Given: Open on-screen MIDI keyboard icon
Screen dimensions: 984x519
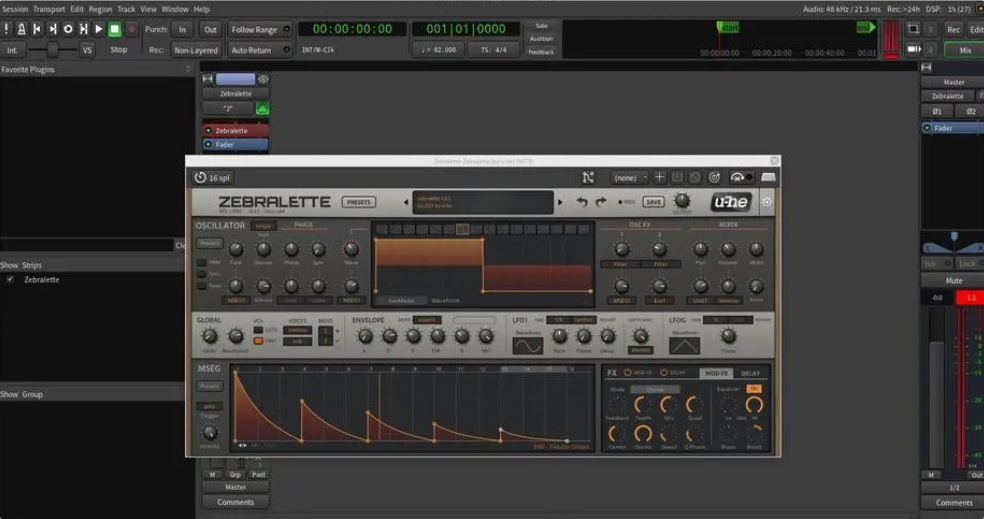Looking at the screenshot, I should [x=768, y=178].
